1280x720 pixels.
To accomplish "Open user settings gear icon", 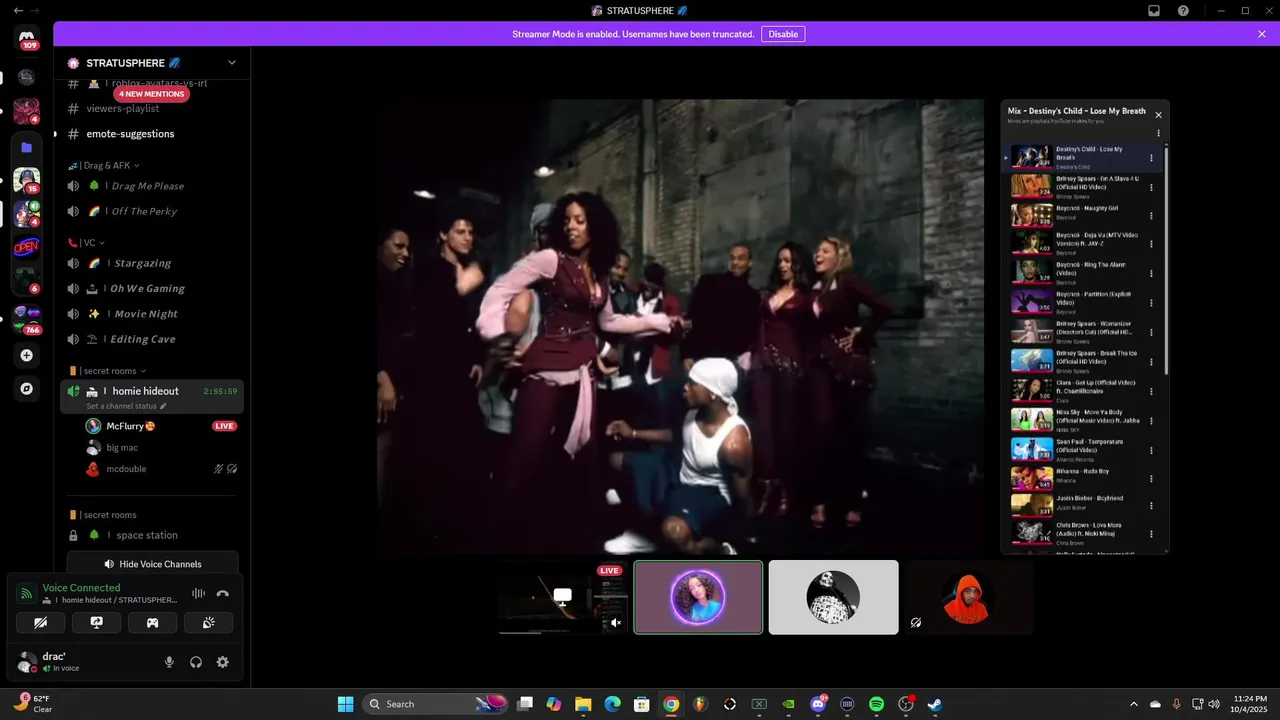I will tap(223, 662).
